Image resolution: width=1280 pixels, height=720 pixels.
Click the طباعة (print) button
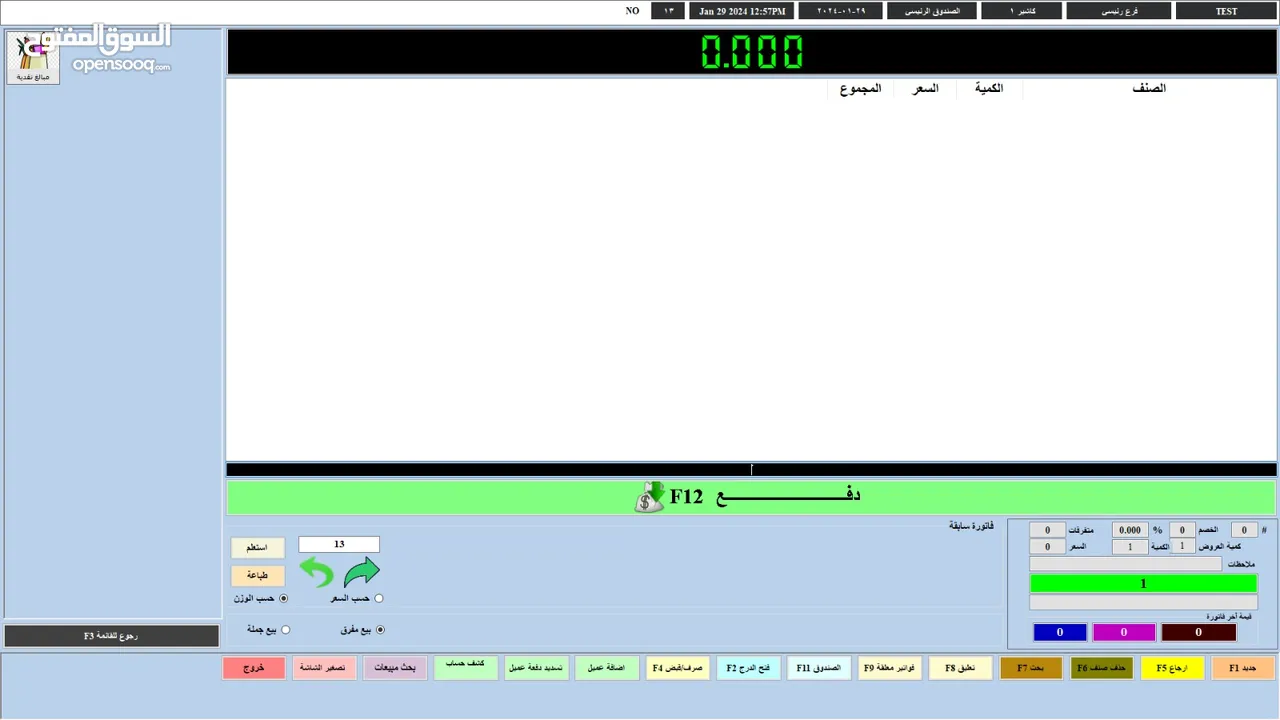click(258, 576)
